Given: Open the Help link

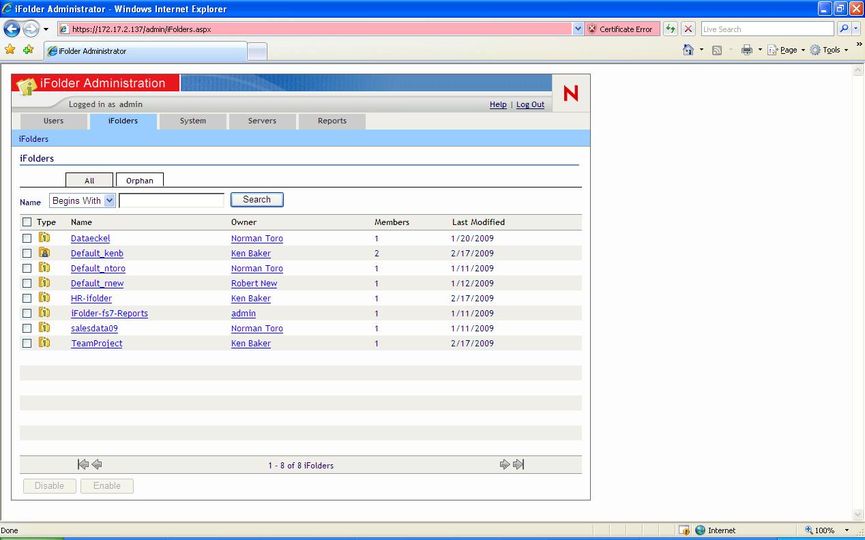Looking at the screenshot, I should [498, 104].
